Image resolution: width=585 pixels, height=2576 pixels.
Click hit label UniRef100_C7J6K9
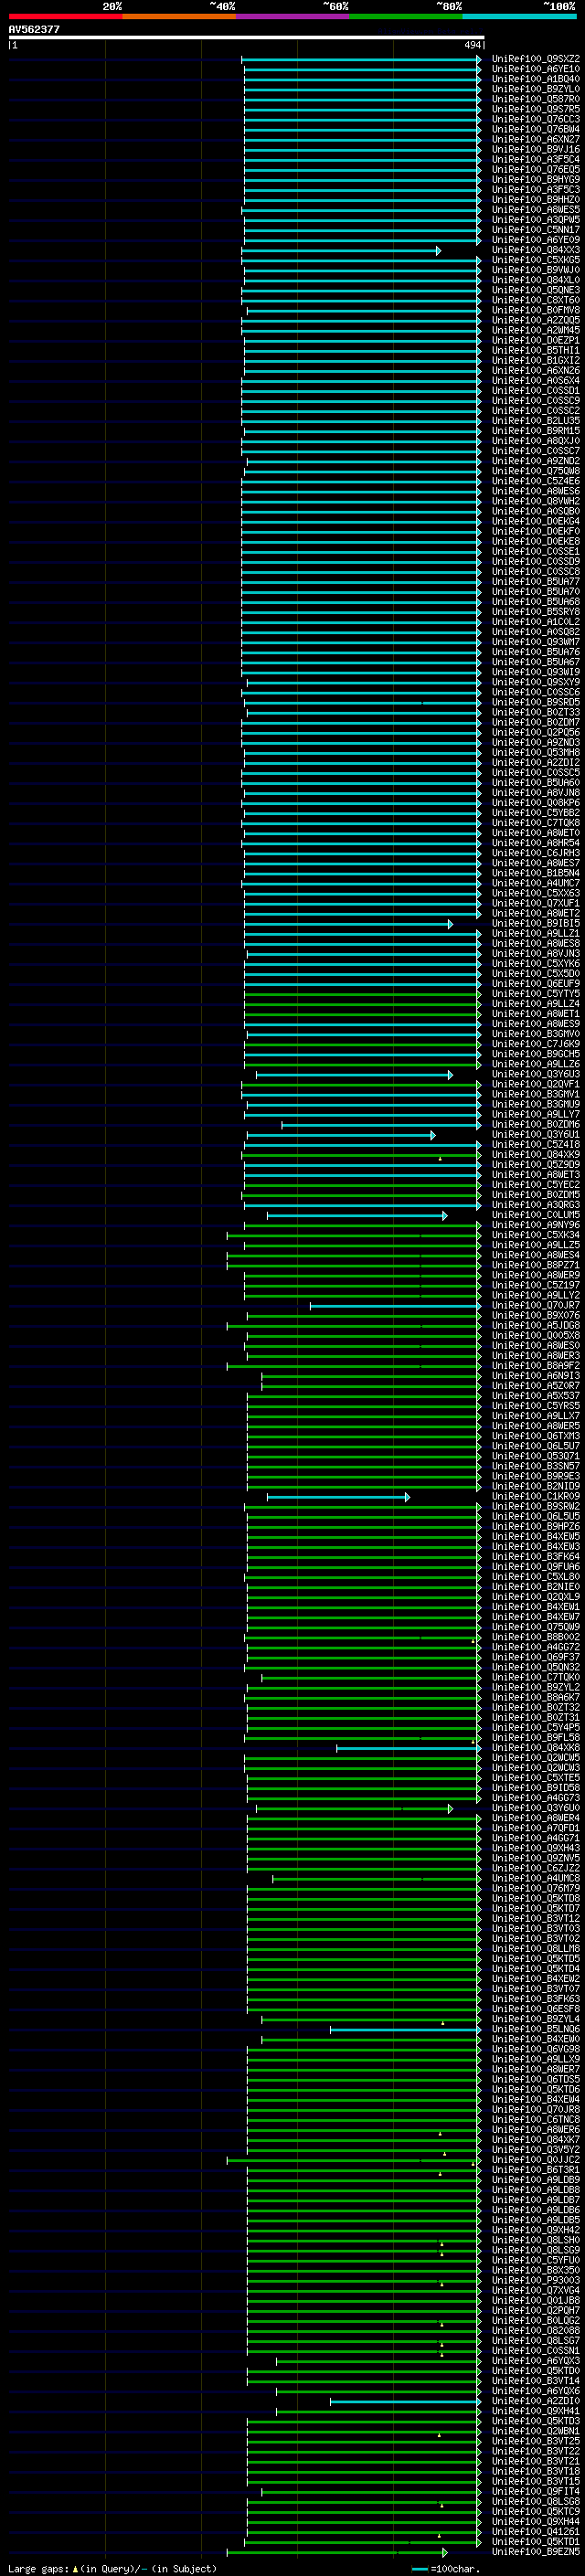(536, 1044)
